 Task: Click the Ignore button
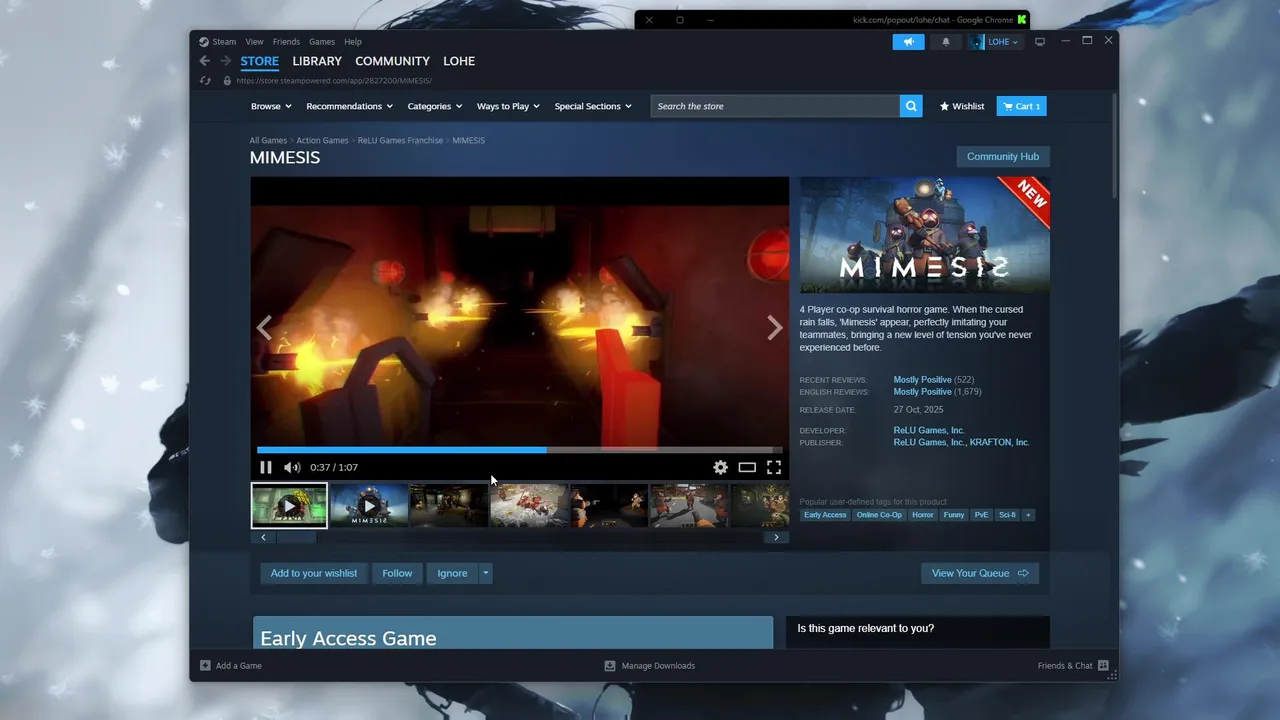[452, 573]
